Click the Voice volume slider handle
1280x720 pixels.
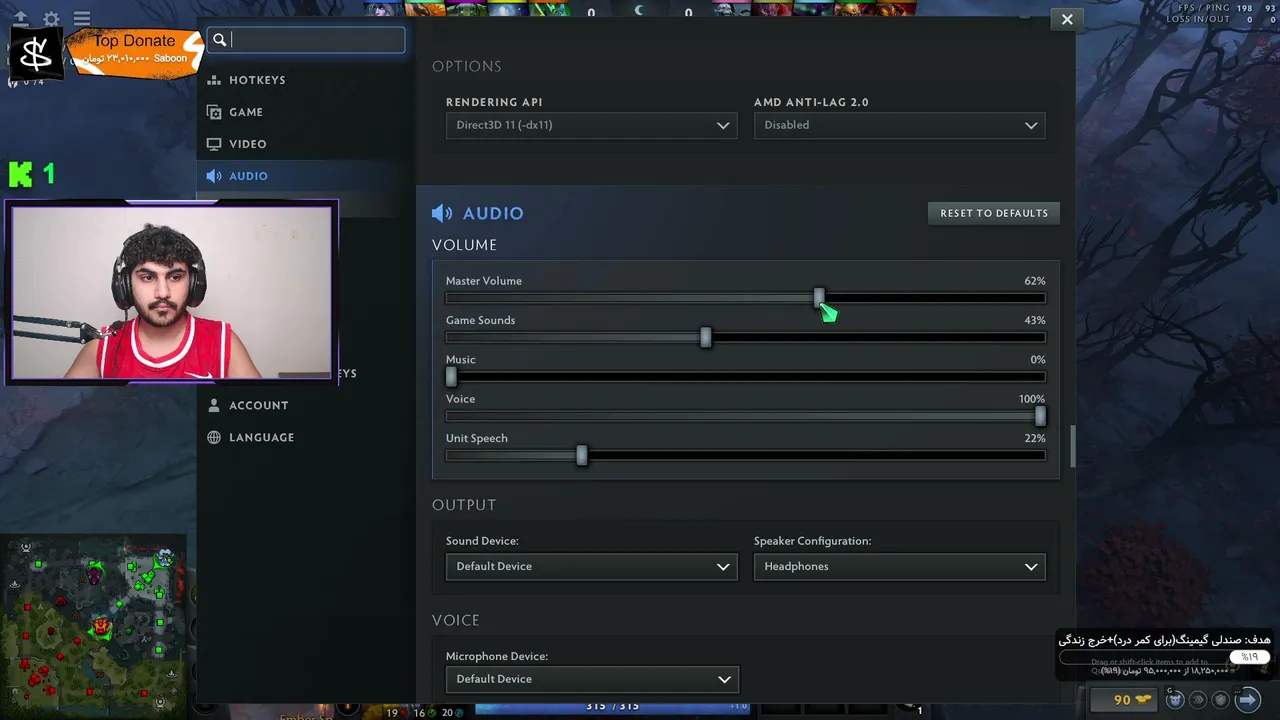click(x=1040, y=416)
